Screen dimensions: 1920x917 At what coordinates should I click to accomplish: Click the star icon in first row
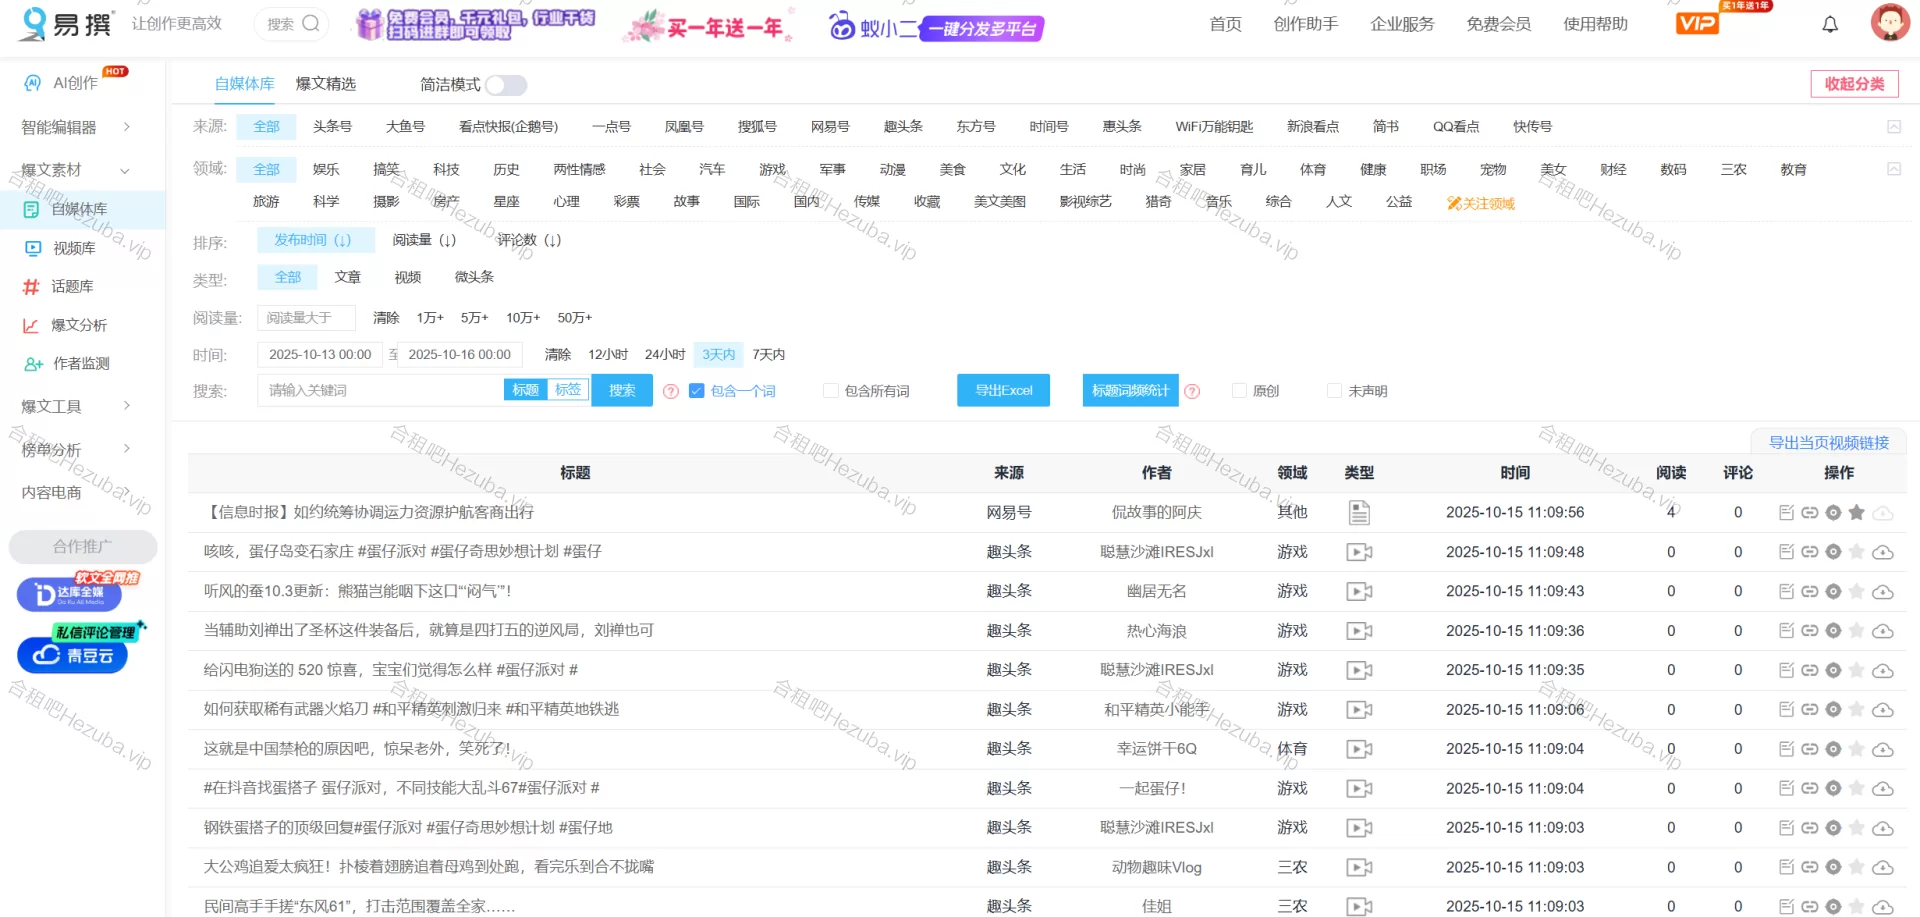tap(1856, 513)
